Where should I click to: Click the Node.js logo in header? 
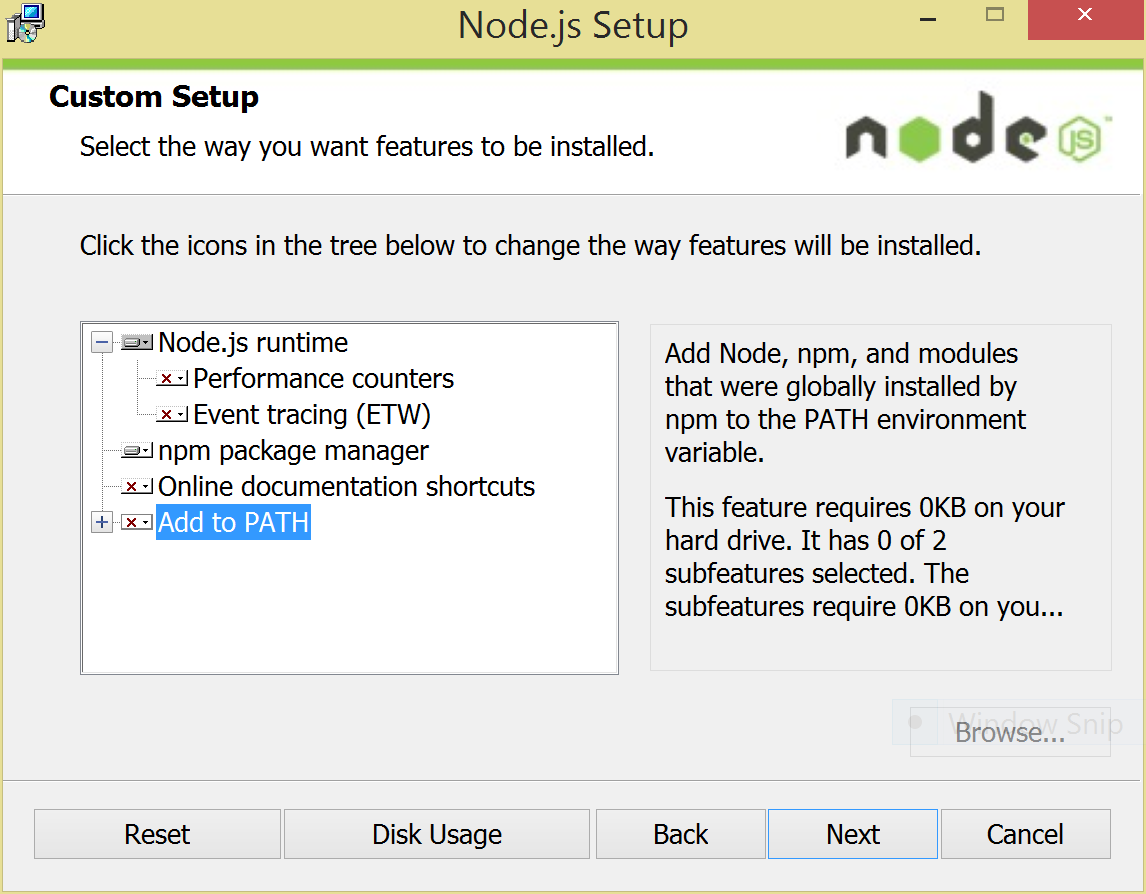point(979,129)
